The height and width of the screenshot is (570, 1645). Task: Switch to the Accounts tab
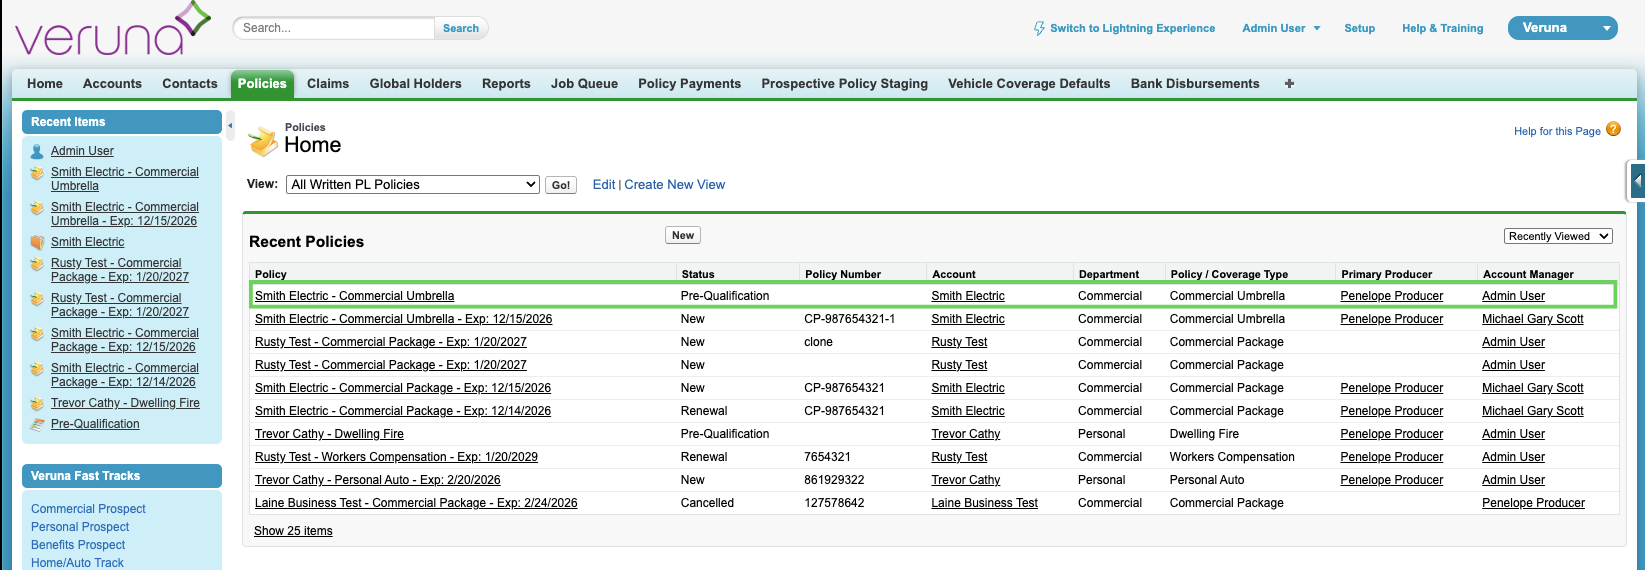(x=112, y=84)
